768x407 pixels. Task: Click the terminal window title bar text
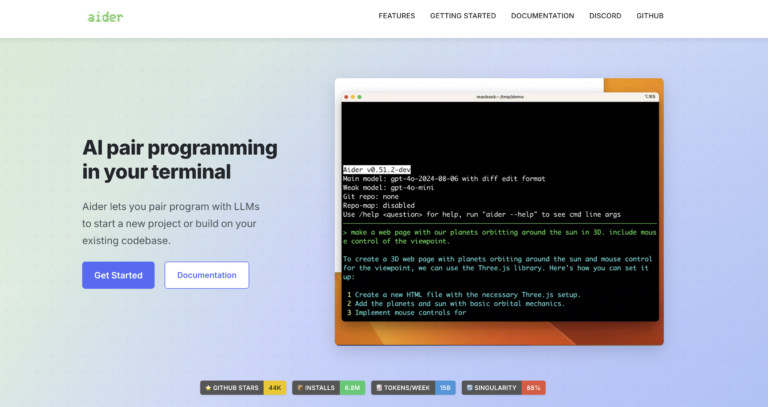(500, 97)
